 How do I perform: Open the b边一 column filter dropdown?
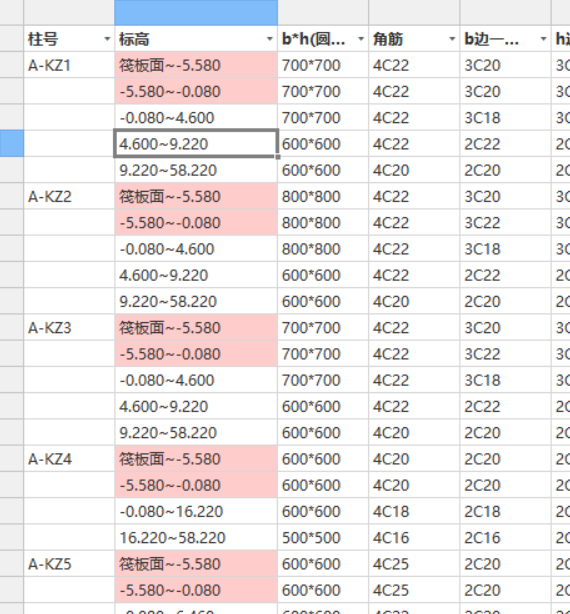tap(543, 39)
